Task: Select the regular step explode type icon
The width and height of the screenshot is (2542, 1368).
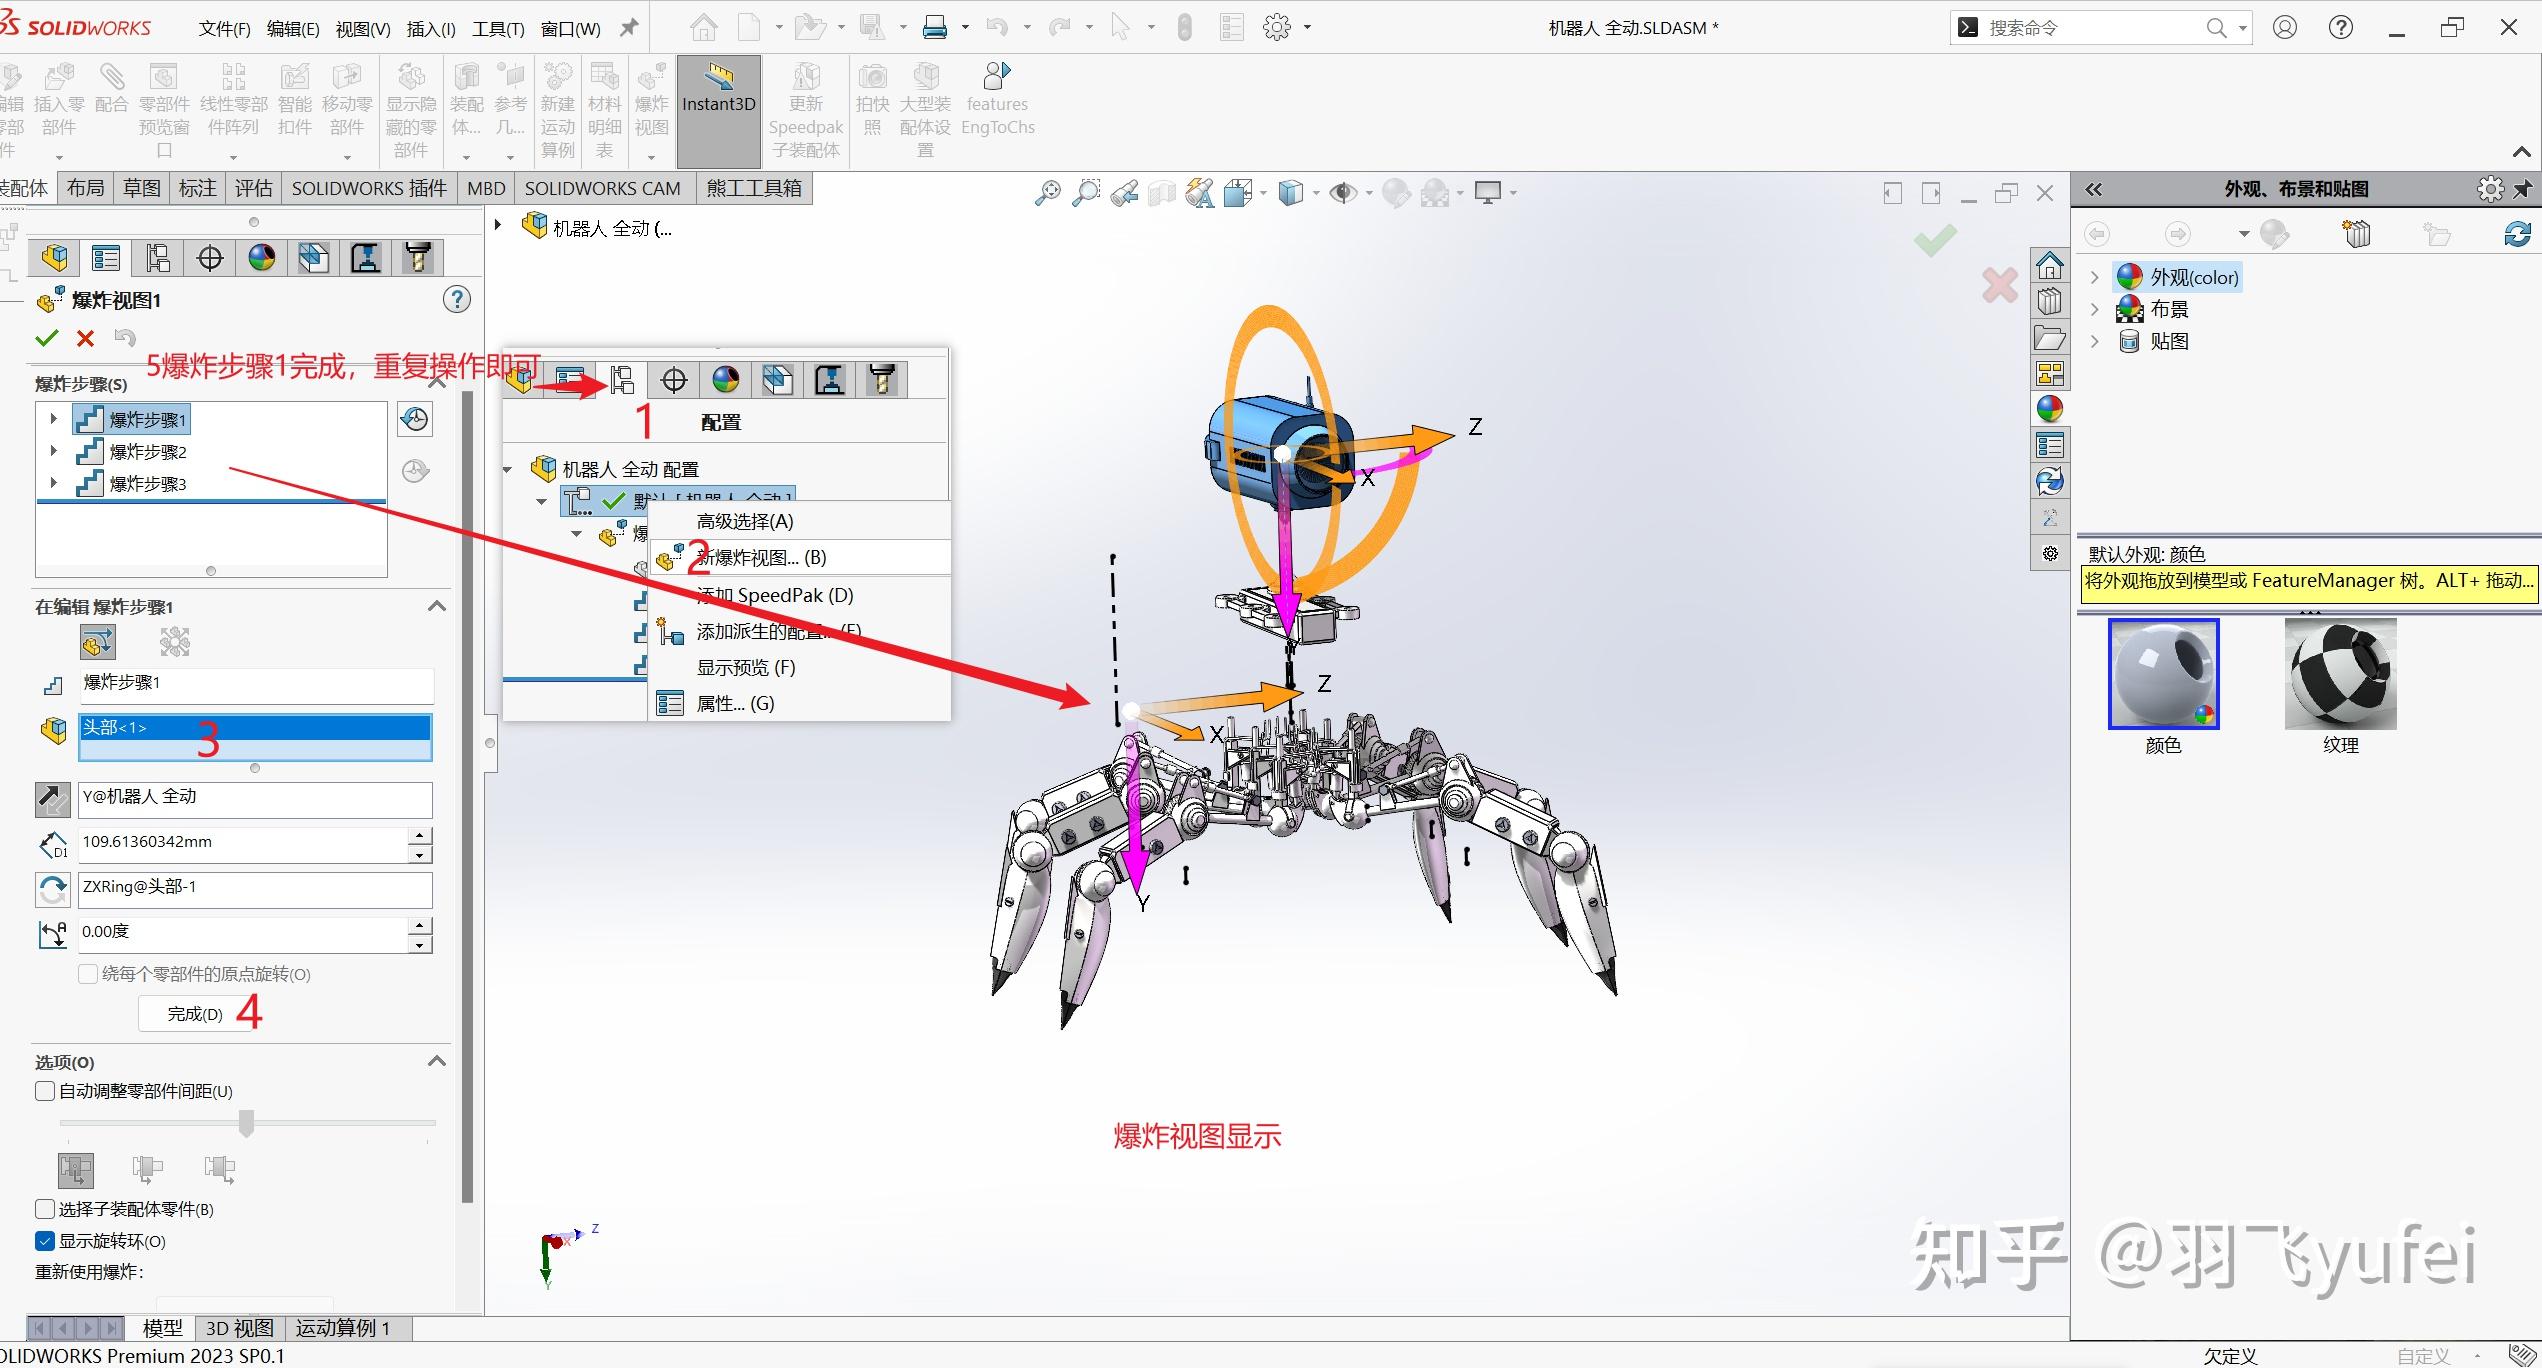Action: coord(98,642)
